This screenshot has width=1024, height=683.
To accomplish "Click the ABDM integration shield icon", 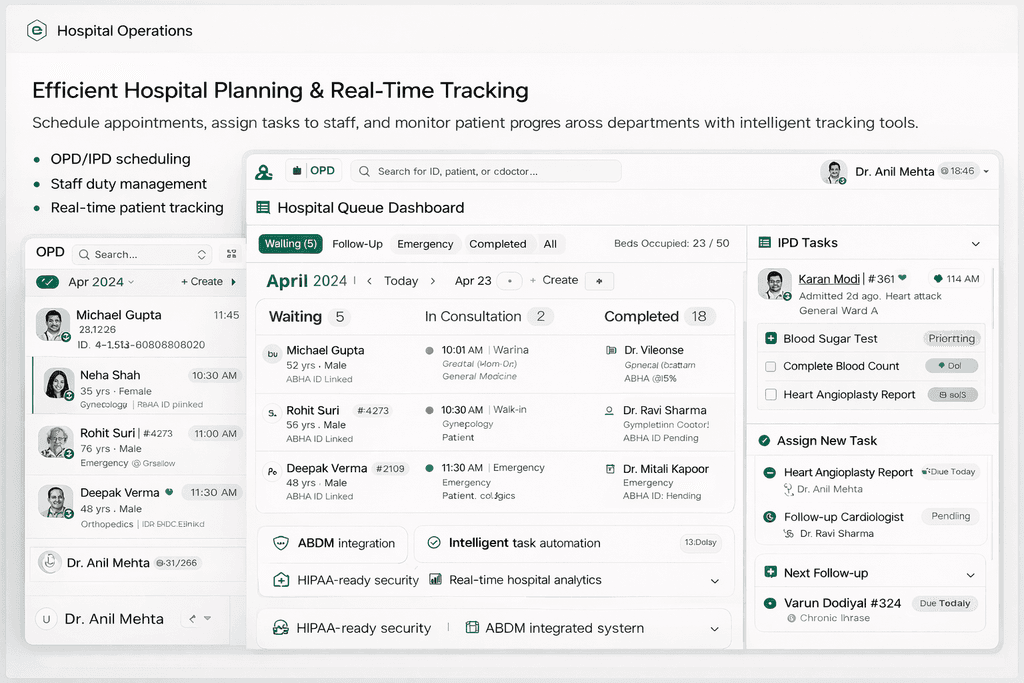I will [281, 543].
